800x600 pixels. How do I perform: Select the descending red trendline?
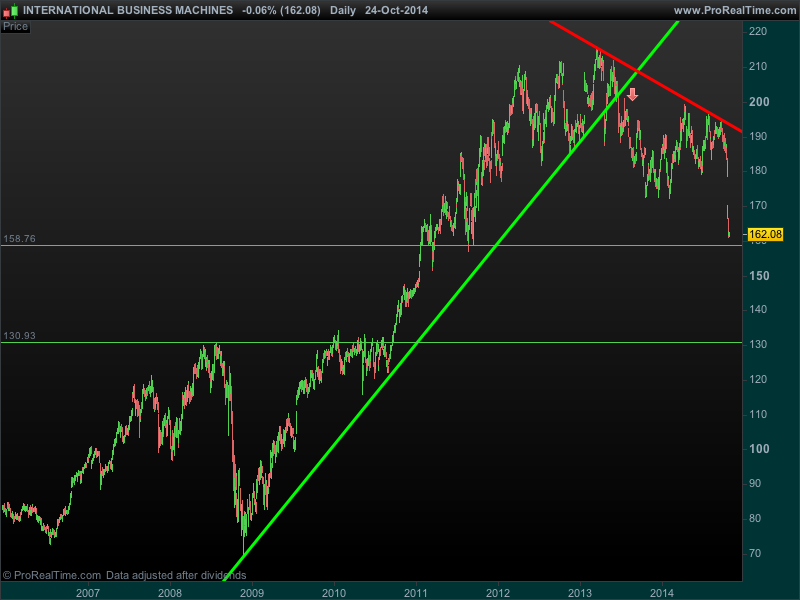(645, 76)
